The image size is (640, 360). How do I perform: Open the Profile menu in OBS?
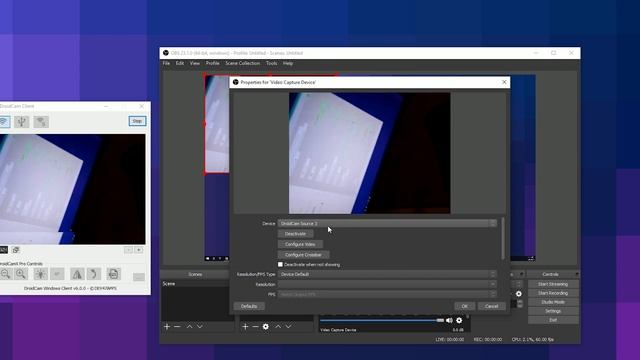pos(213,63)
